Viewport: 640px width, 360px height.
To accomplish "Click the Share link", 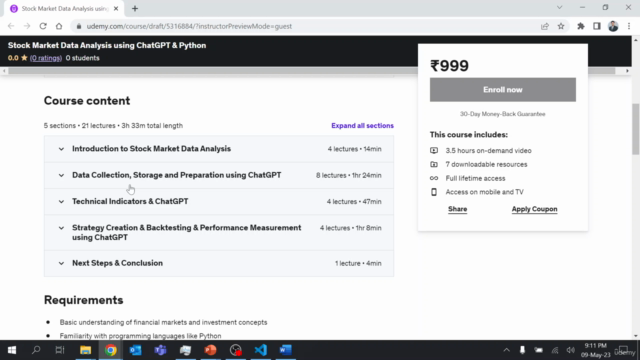I will [x=457, y=209].
